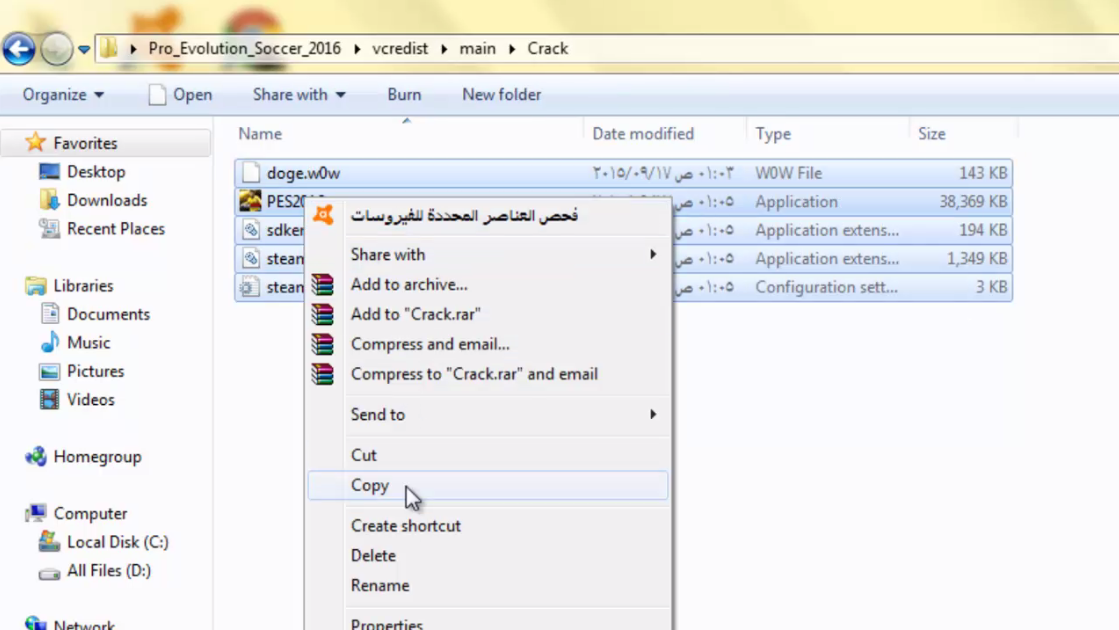Choose Delete in the context menu
1119x630 pixels.
pyautogui.click(x=488, y=556)
